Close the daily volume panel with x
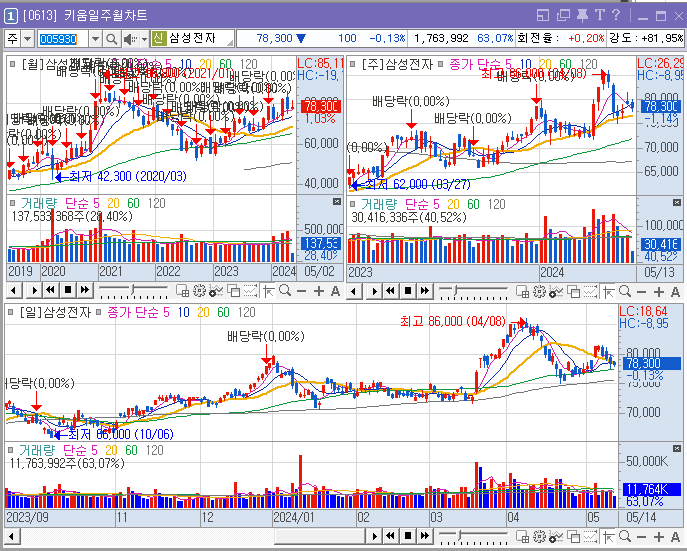The image size is (687, 551). pos(677,449)
